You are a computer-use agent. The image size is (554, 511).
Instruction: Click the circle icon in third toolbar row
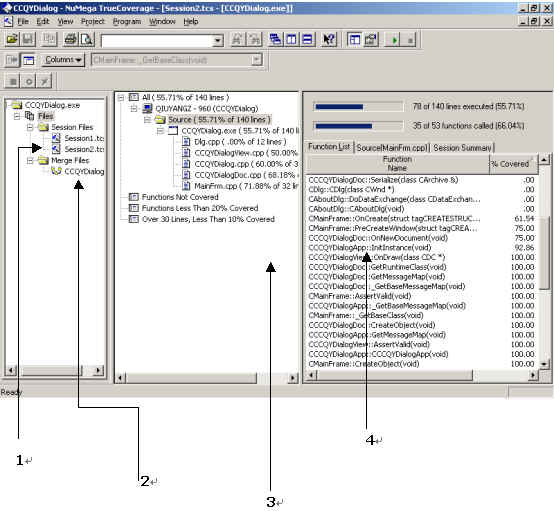pos(29,82)
